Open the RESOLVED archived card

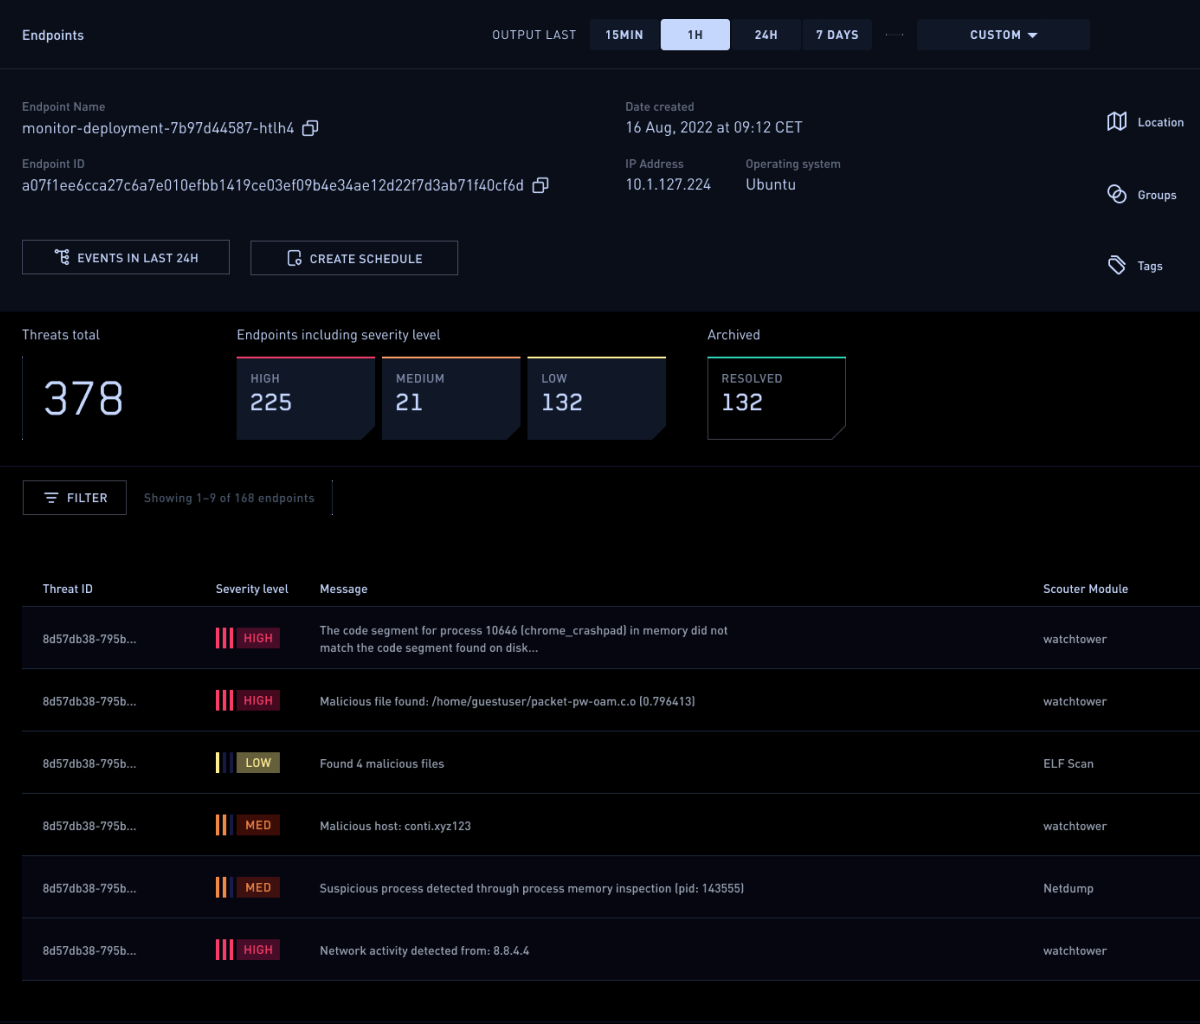pyautogui.click(x=775, y=398)
